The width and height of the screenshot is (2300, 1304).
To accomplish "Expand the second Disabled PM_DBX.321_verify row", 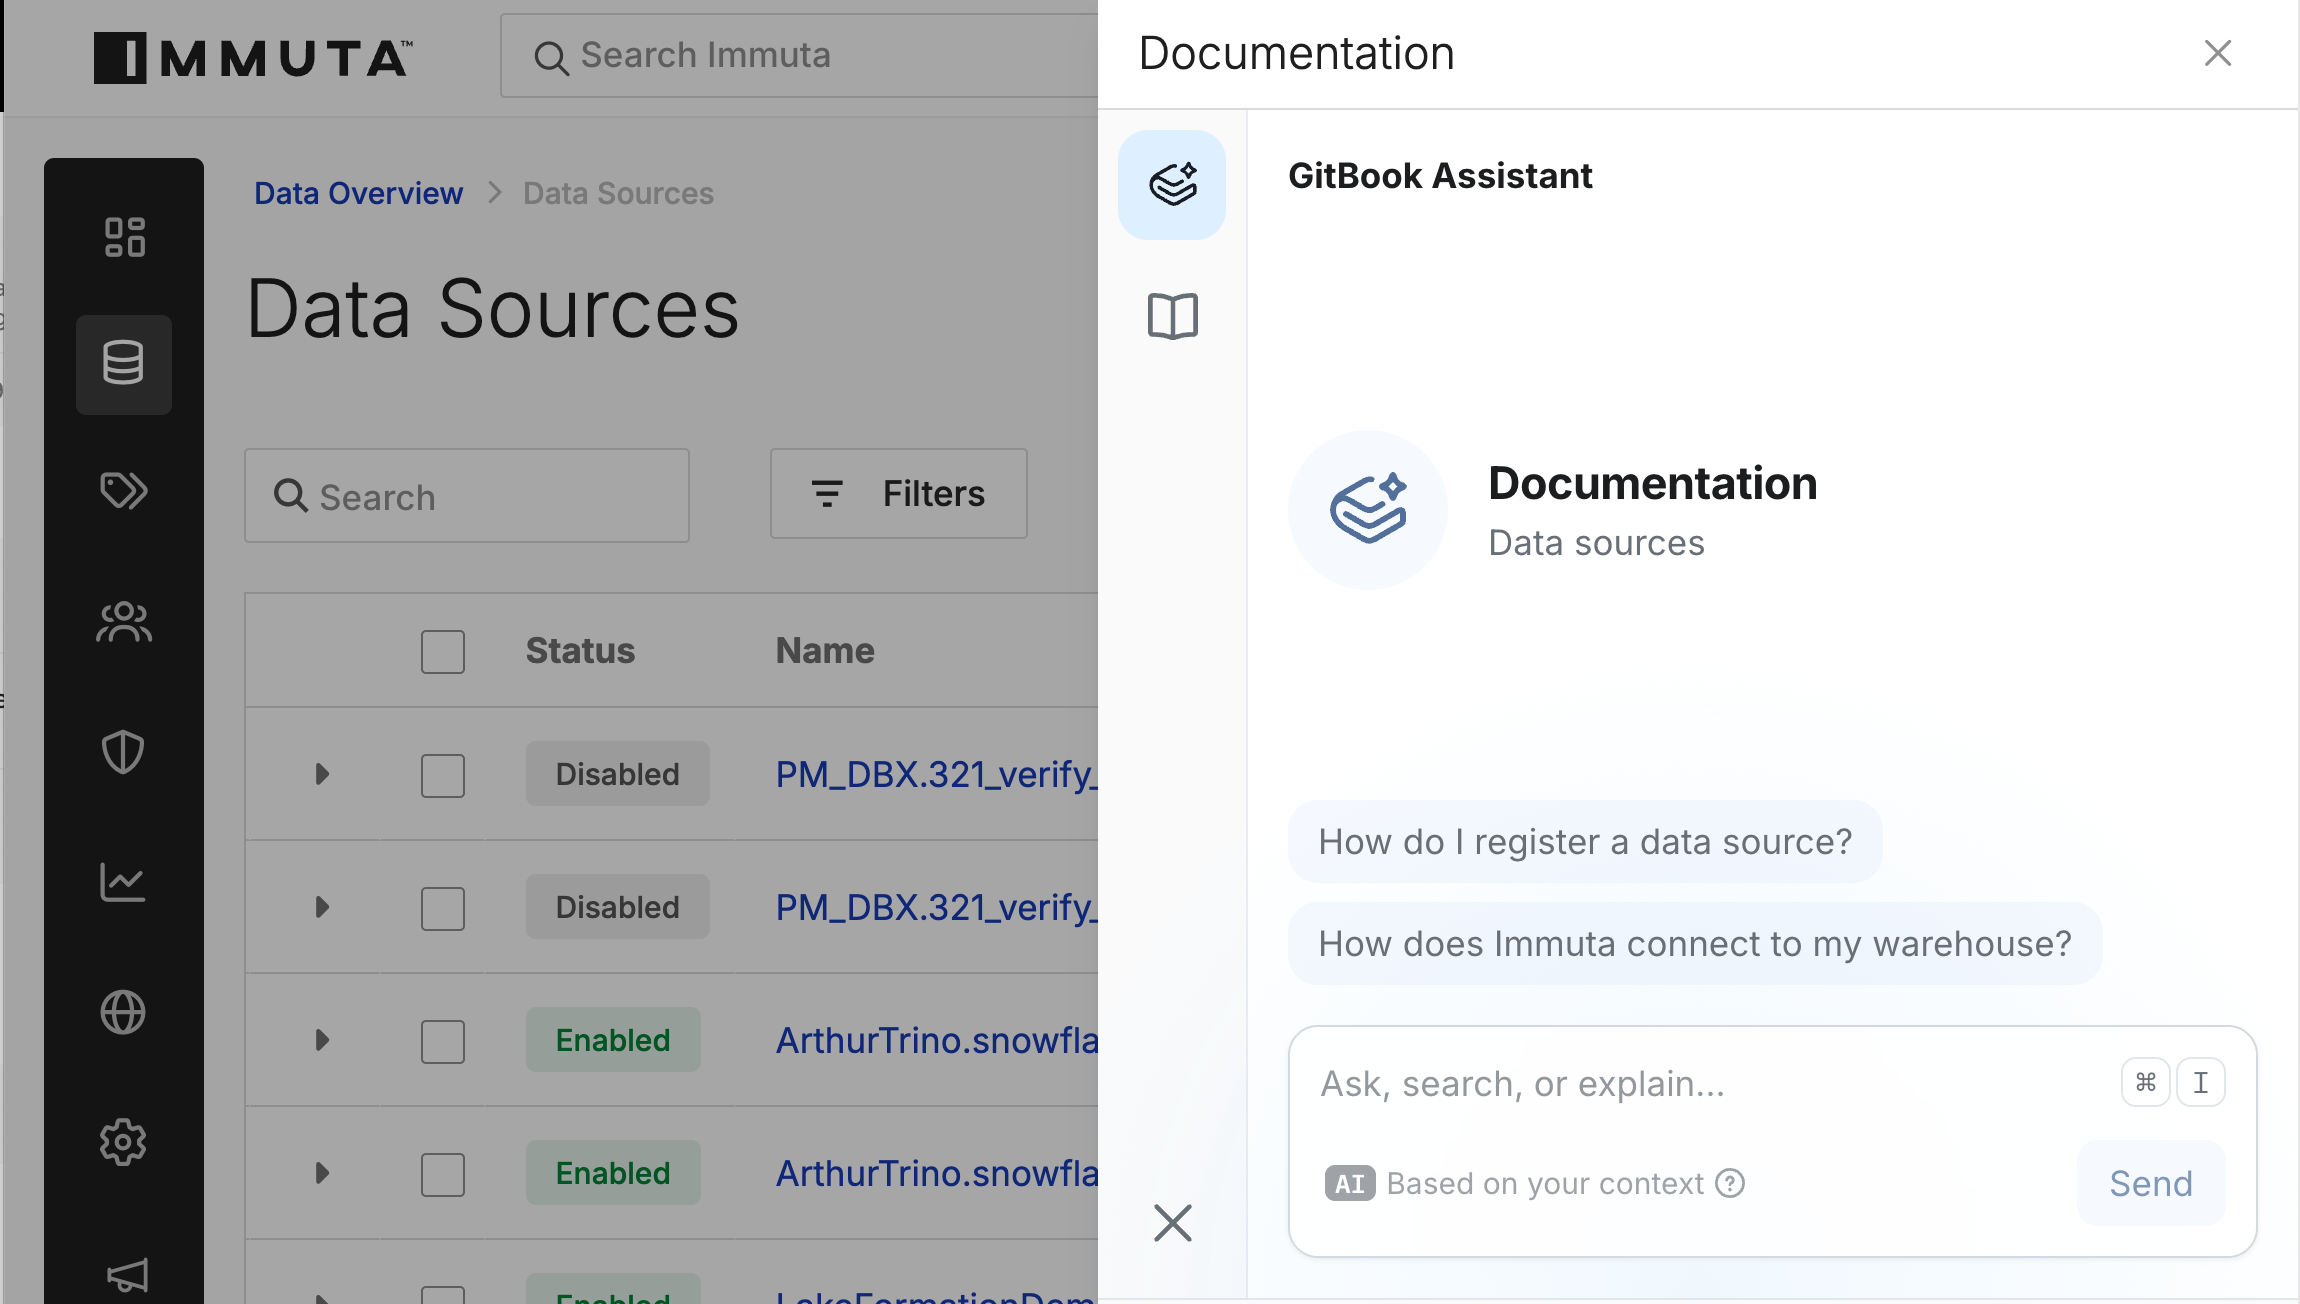I will pyautogui.click(x=322, y=907).
